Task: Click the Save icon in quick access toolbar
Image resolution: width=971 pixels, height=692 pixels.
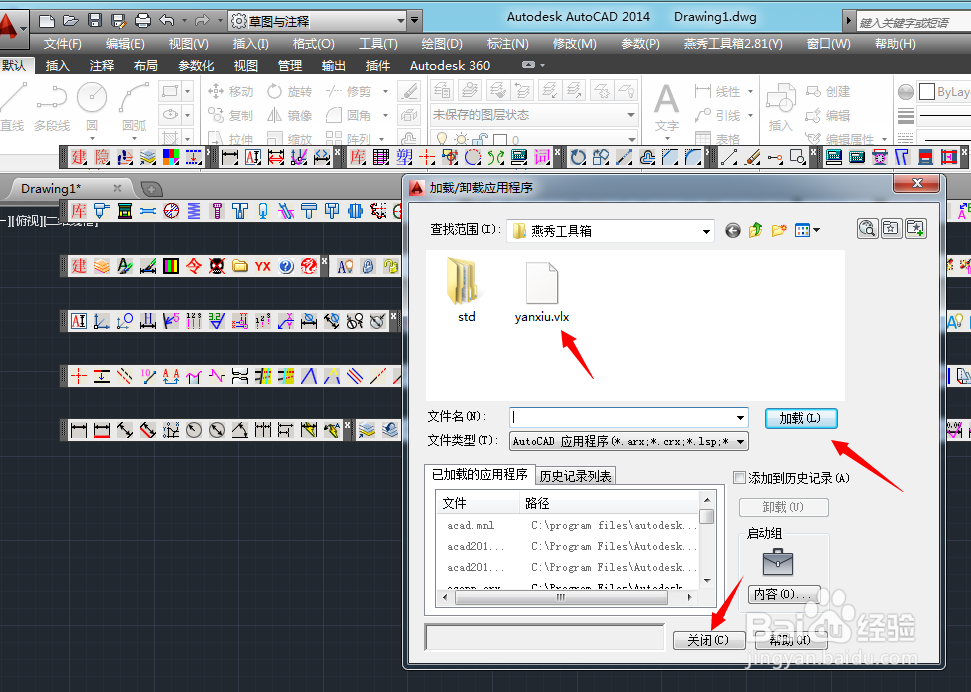Action: click(95, 21)
